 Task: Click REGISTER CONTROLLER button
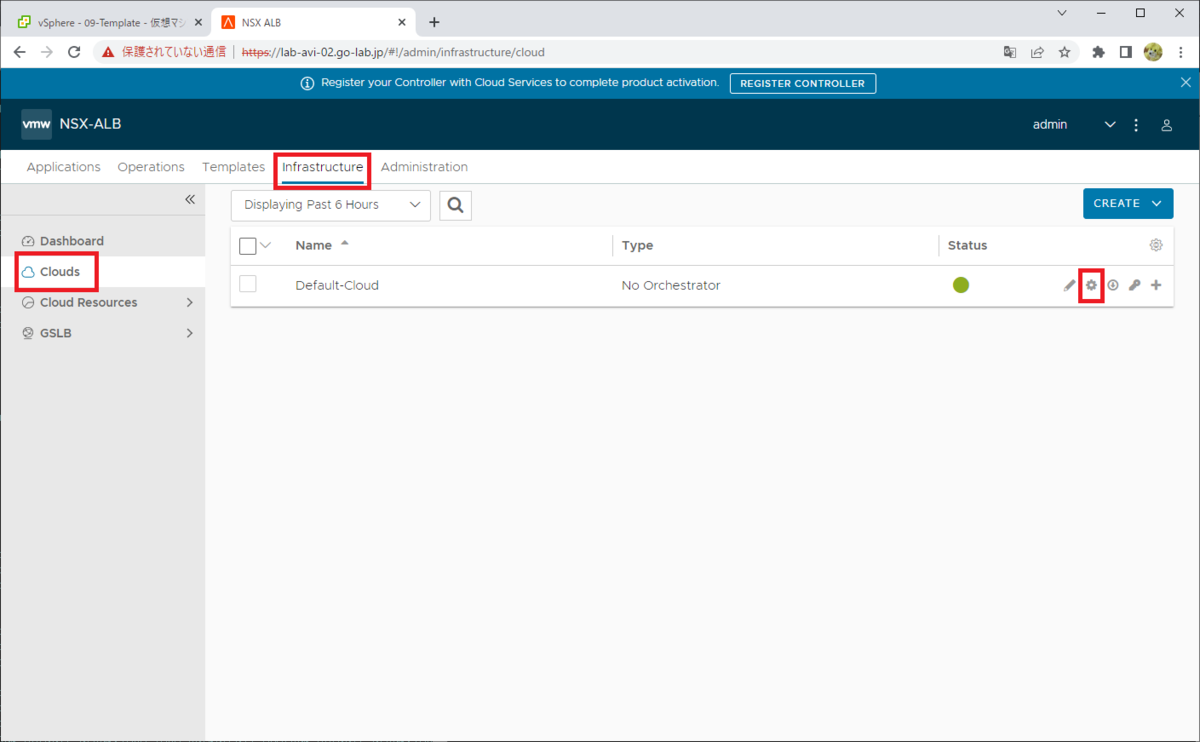[x=802, y=83]
